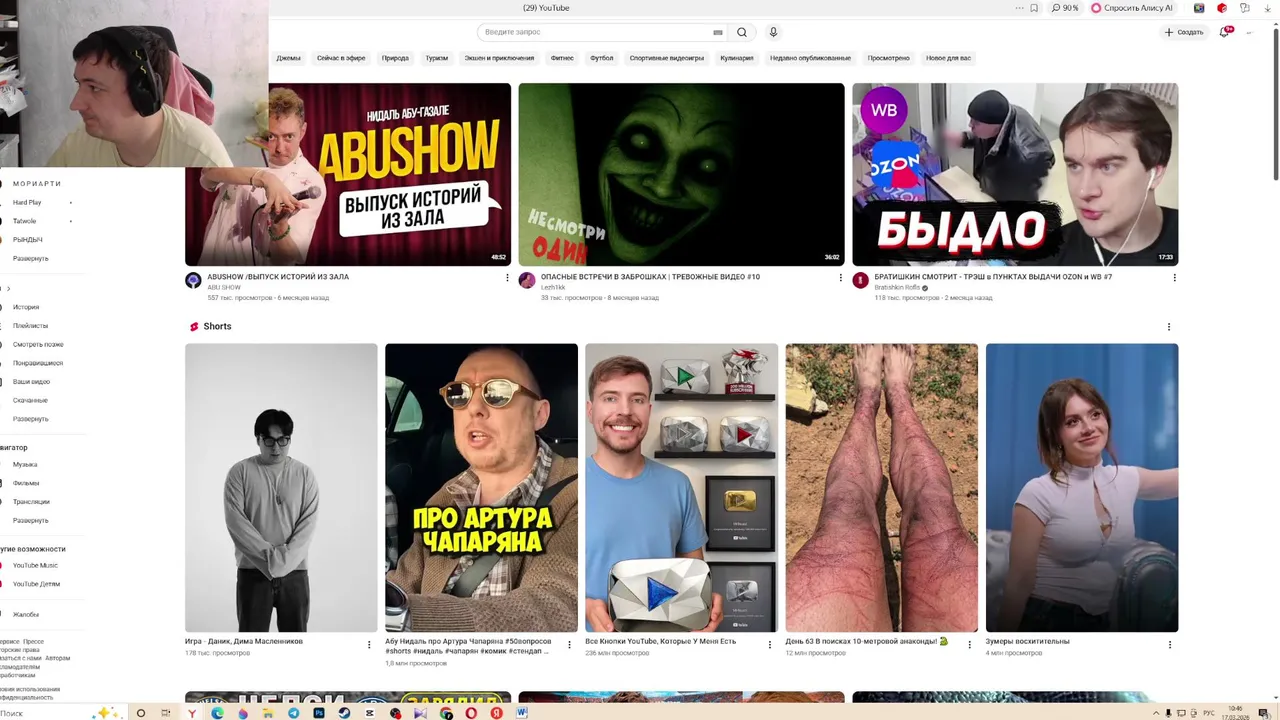Open more options for the ОПАСНЫЕ ВСТРЕЧИ video
The height and width of the screenshot is (720, 1280).
click(841, 277)
